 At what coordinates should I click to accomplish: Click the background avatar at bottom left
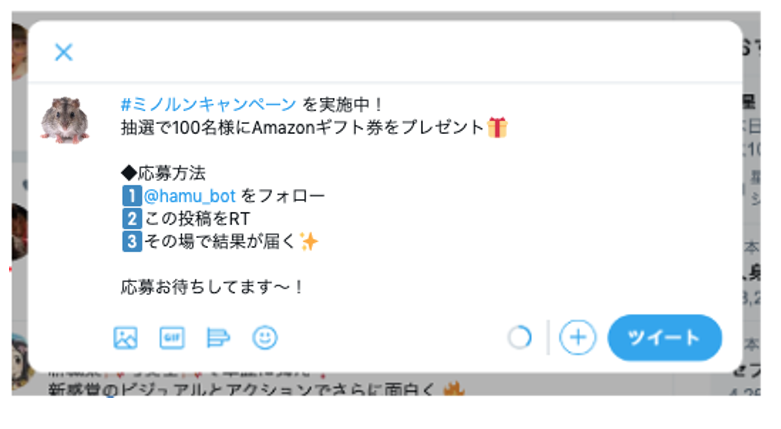(x=21, y=361)
